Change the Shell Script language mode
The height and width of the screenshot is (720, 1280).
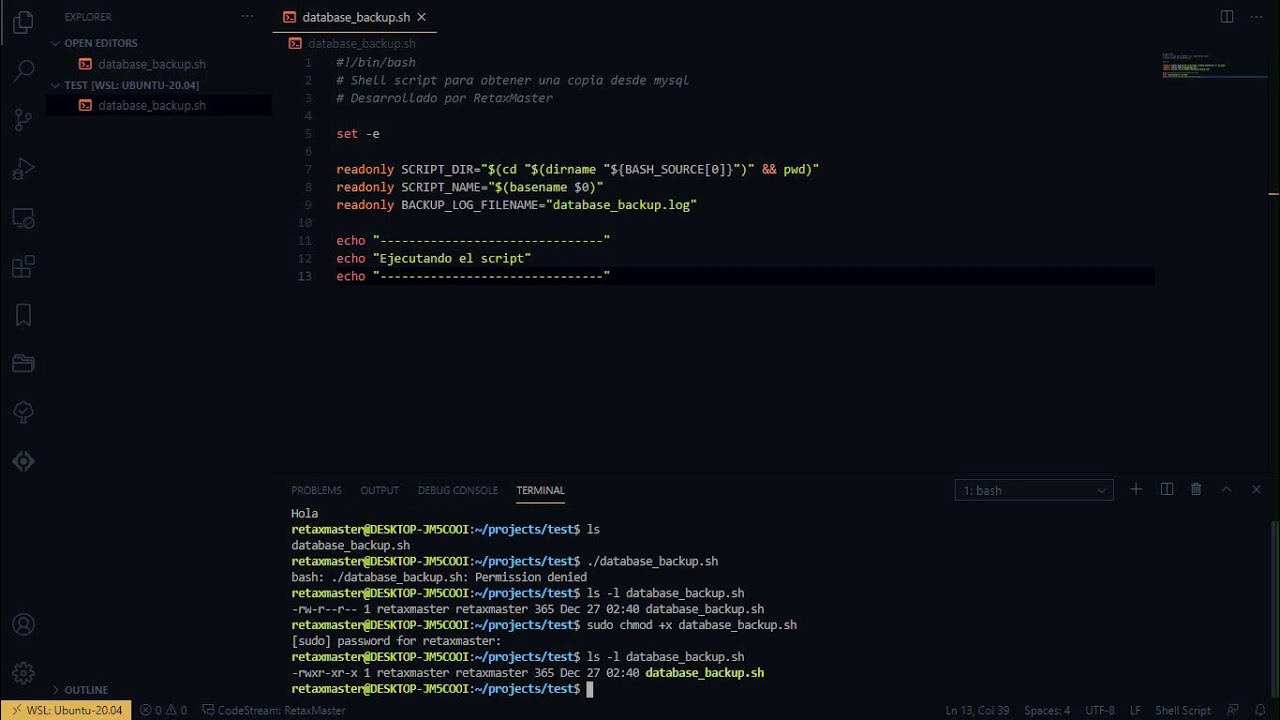1183,710
